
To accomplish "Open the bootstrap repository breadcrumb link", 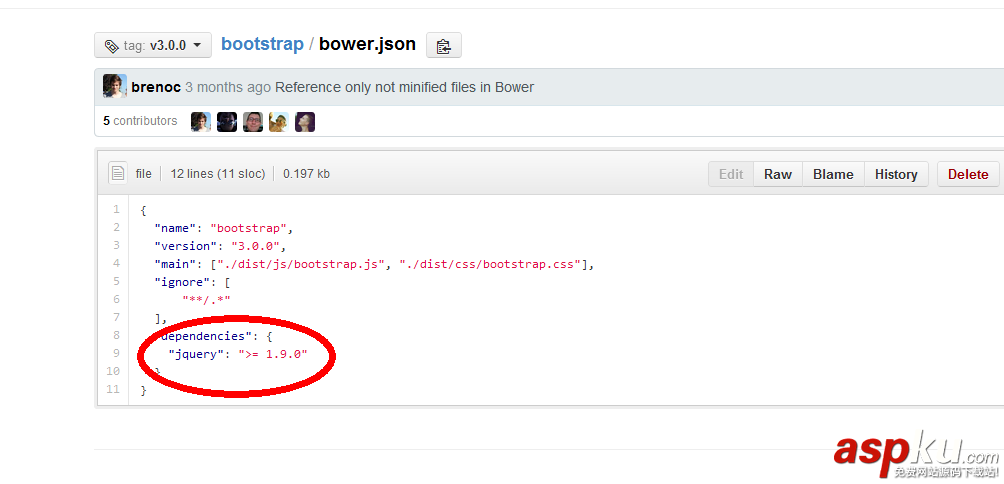I will pos(262,44).
